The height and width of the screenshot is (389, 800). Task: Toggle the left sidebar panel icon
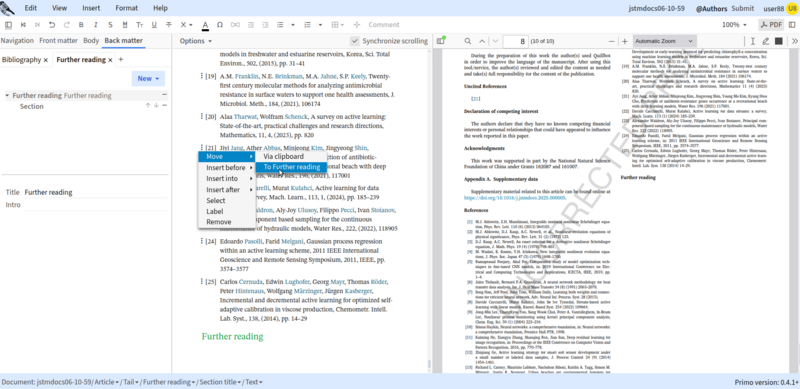pos(8,25)
